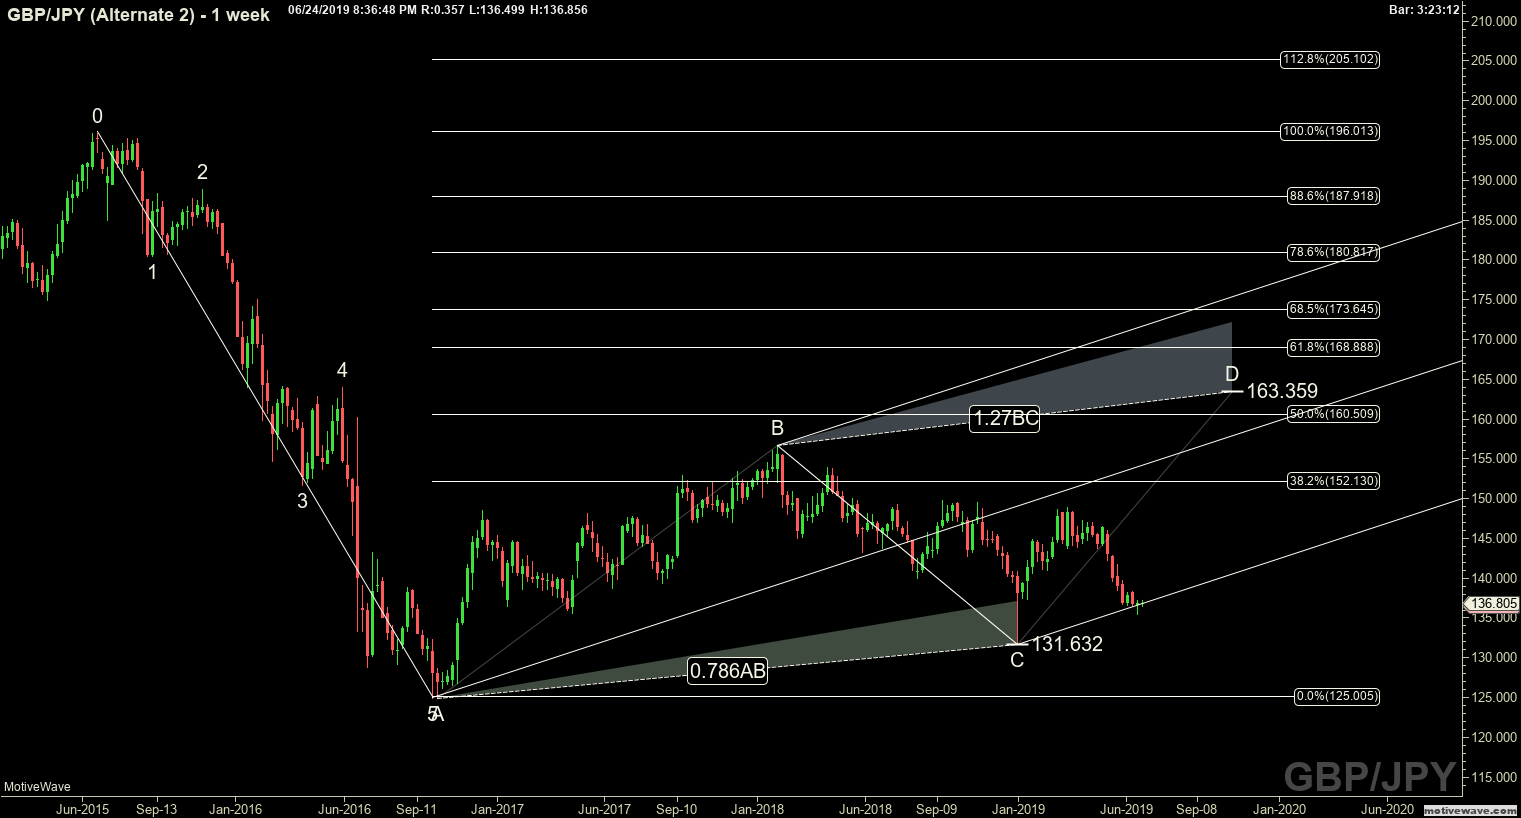1521x818 pixels.
Task: Click the Sep-10 date axis label
Action: pyautogui.click(x=677, y=809)
